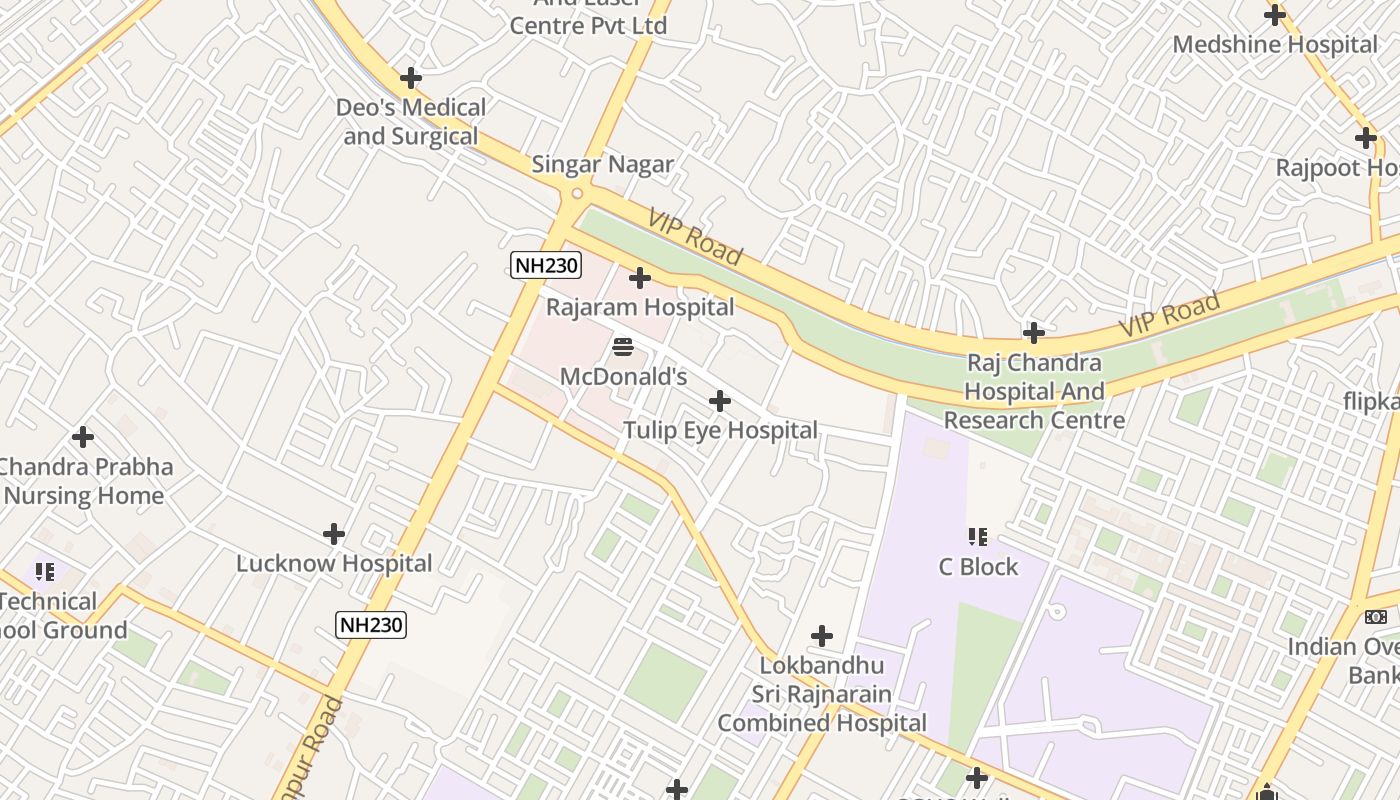Click the Rajpoot hospital cross marker

click(x=1366, y=138)
